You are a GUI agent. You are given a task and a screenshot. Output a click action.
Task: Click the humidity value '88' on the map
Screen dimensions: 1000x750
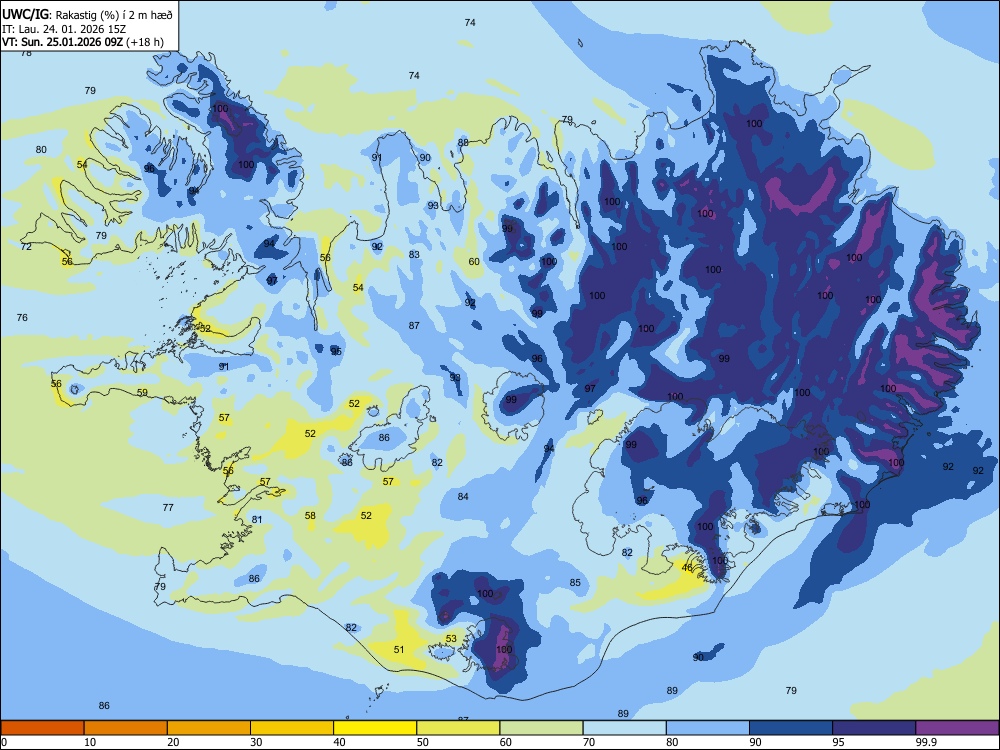tap(463, 142)
